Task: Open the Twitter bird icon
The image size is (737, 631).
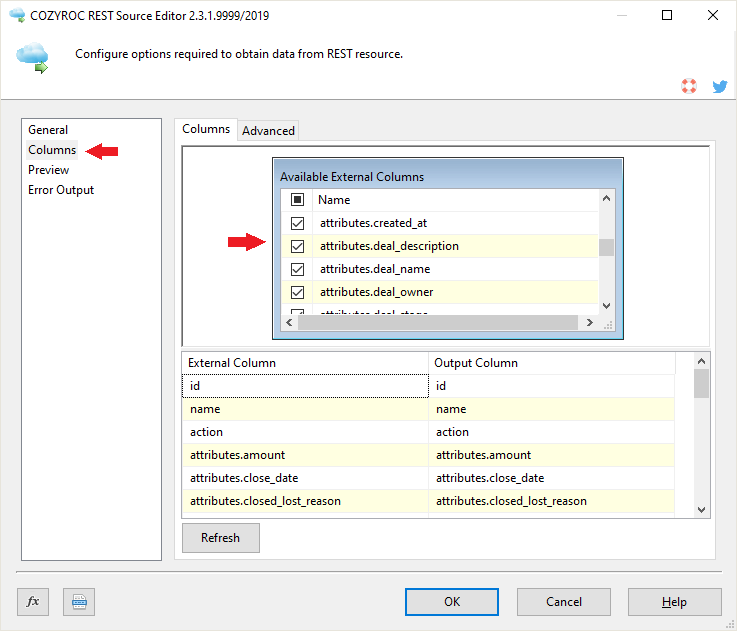Action: point(720,86)
